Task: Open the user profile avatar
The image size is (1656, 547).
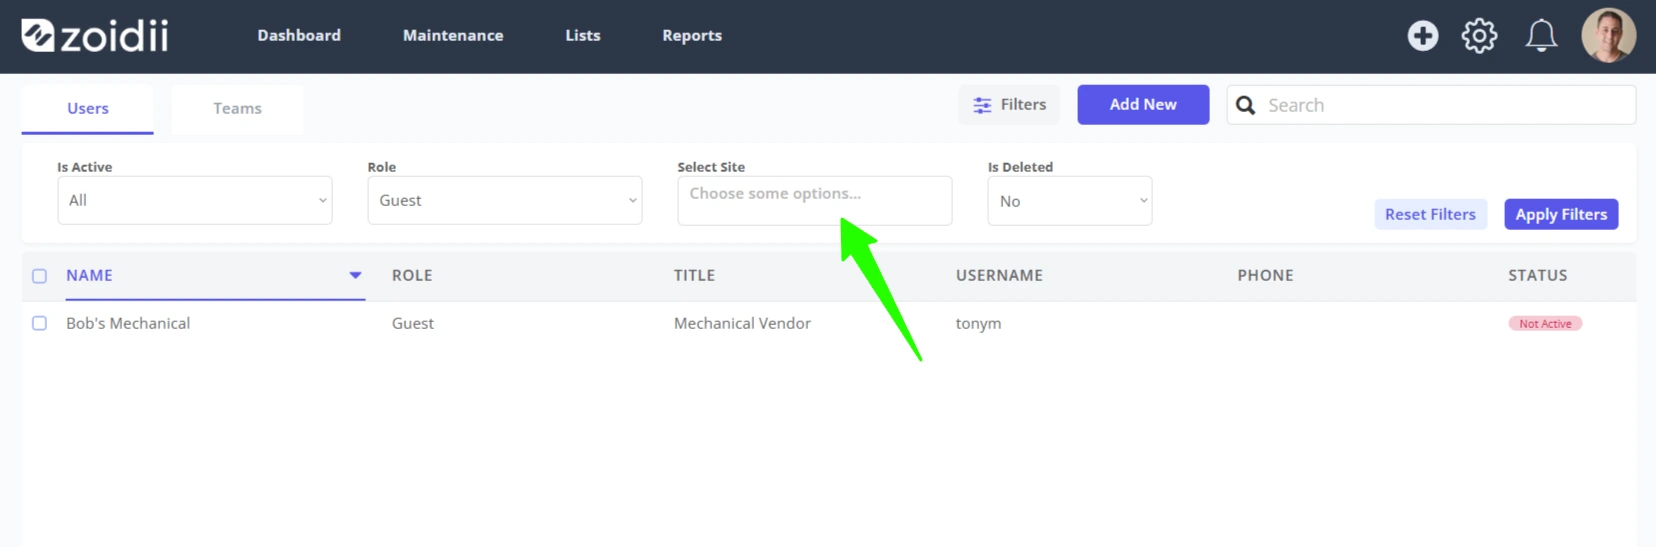Action: tap(1608, 36)
